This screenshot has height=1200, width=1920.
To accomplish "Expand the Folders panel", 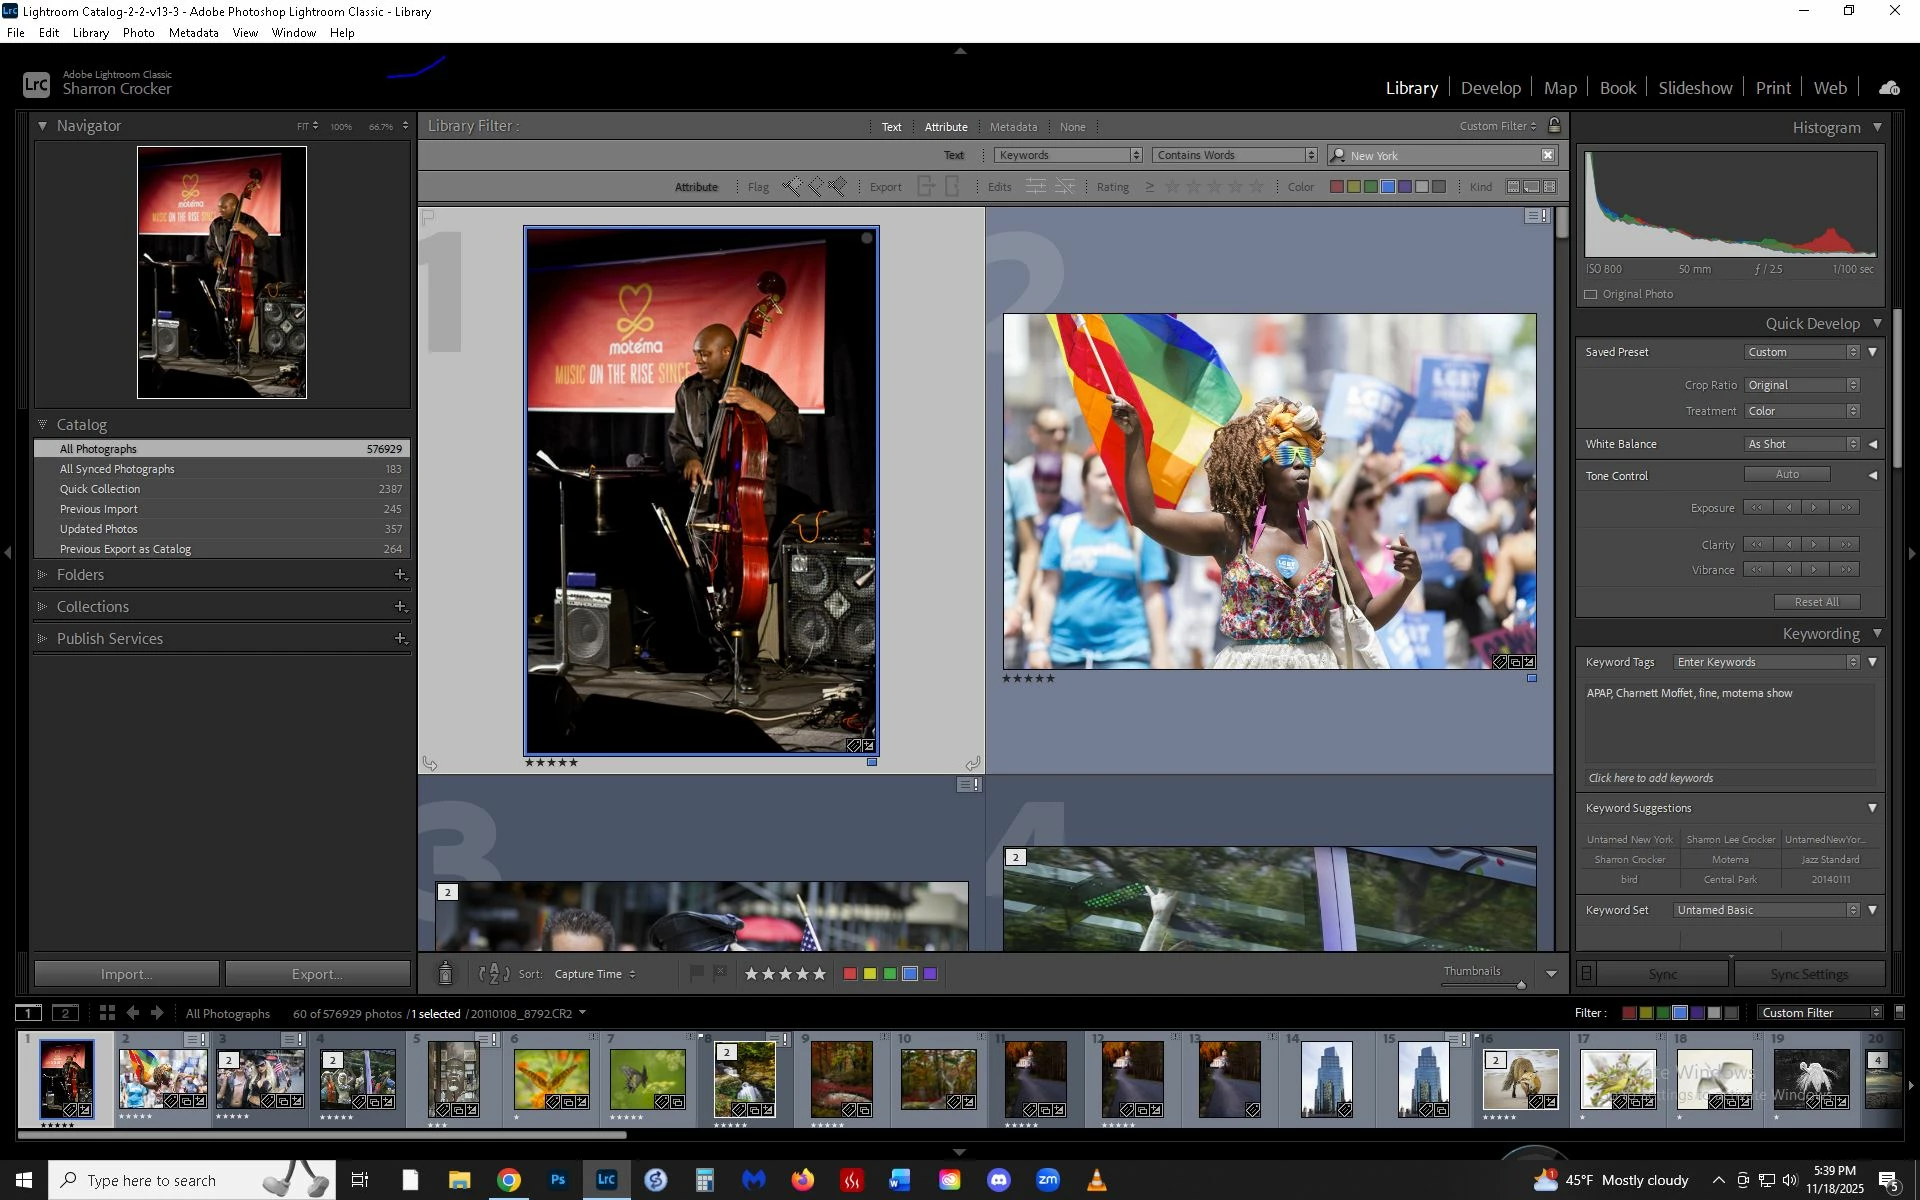I will pos(42,575).
